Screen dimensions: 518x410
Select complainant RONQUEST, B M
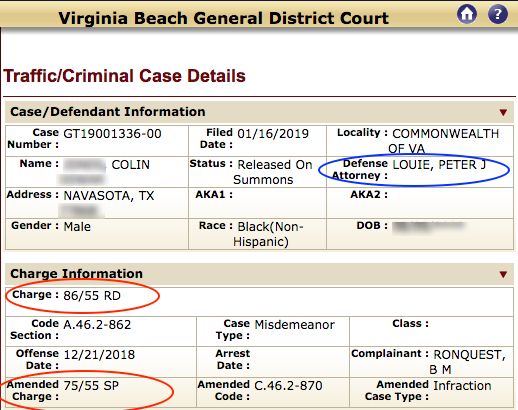(467, 362)
